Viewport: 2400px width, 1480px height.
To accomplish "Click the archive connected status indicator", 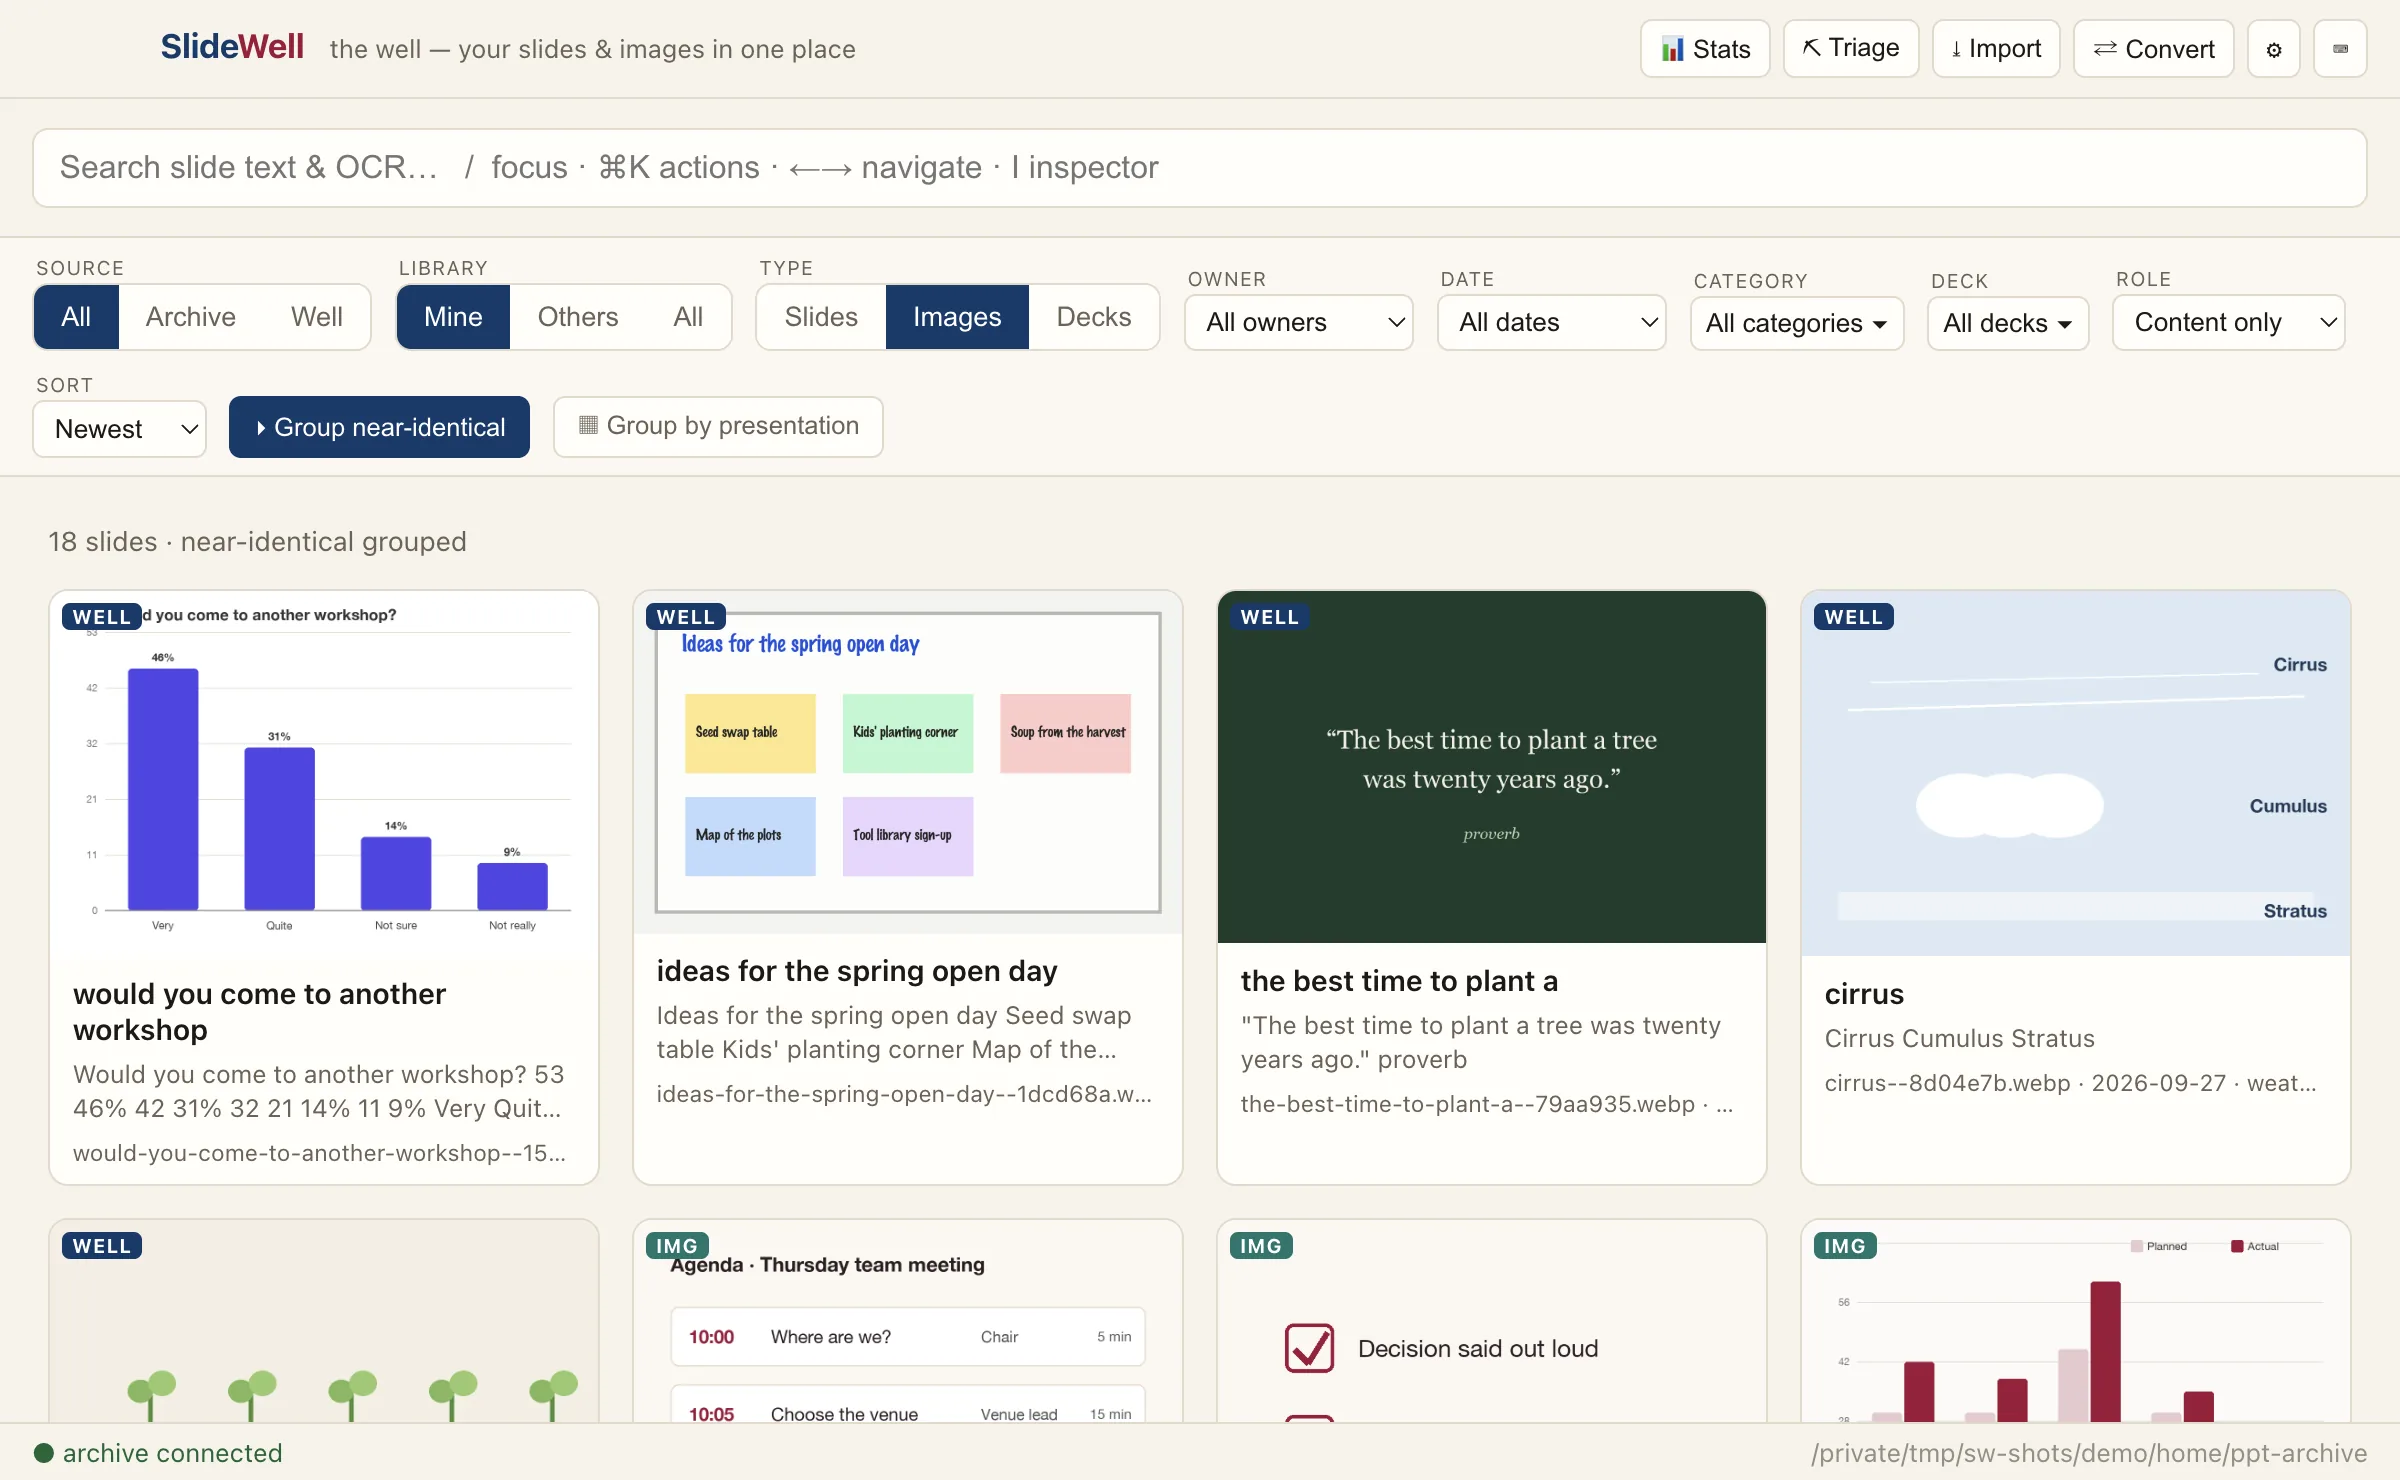I will tap(158, 1453).
